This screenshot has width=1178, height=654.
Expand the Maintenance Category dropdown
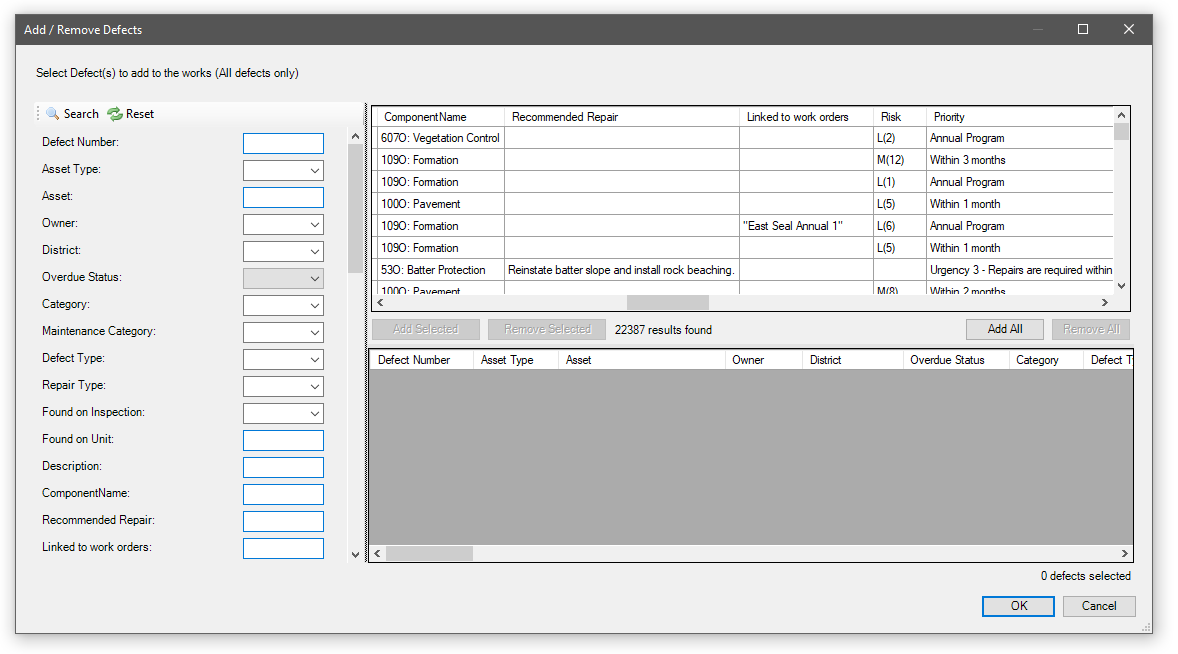coord(315,333)
